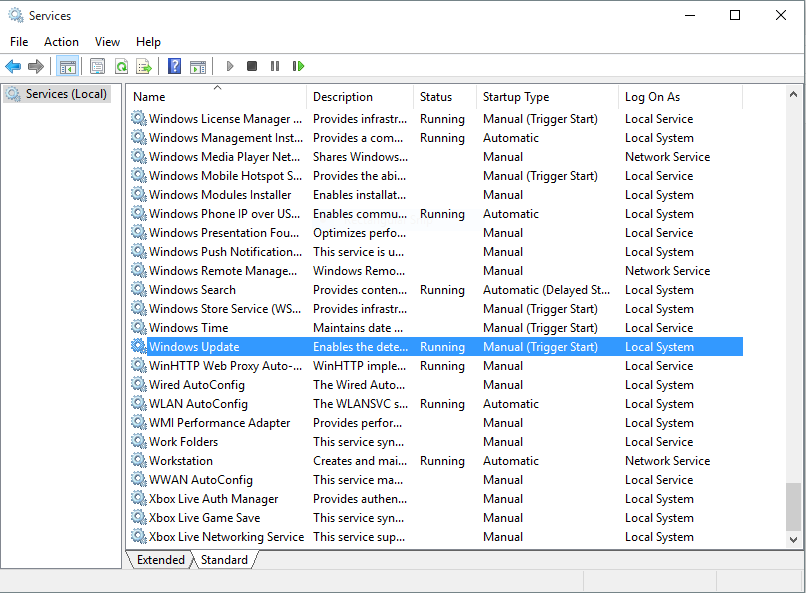Screen dimensions: 806x593
Task: Select Windows Store Service (WS...) row
Action: tap(437, 309)
